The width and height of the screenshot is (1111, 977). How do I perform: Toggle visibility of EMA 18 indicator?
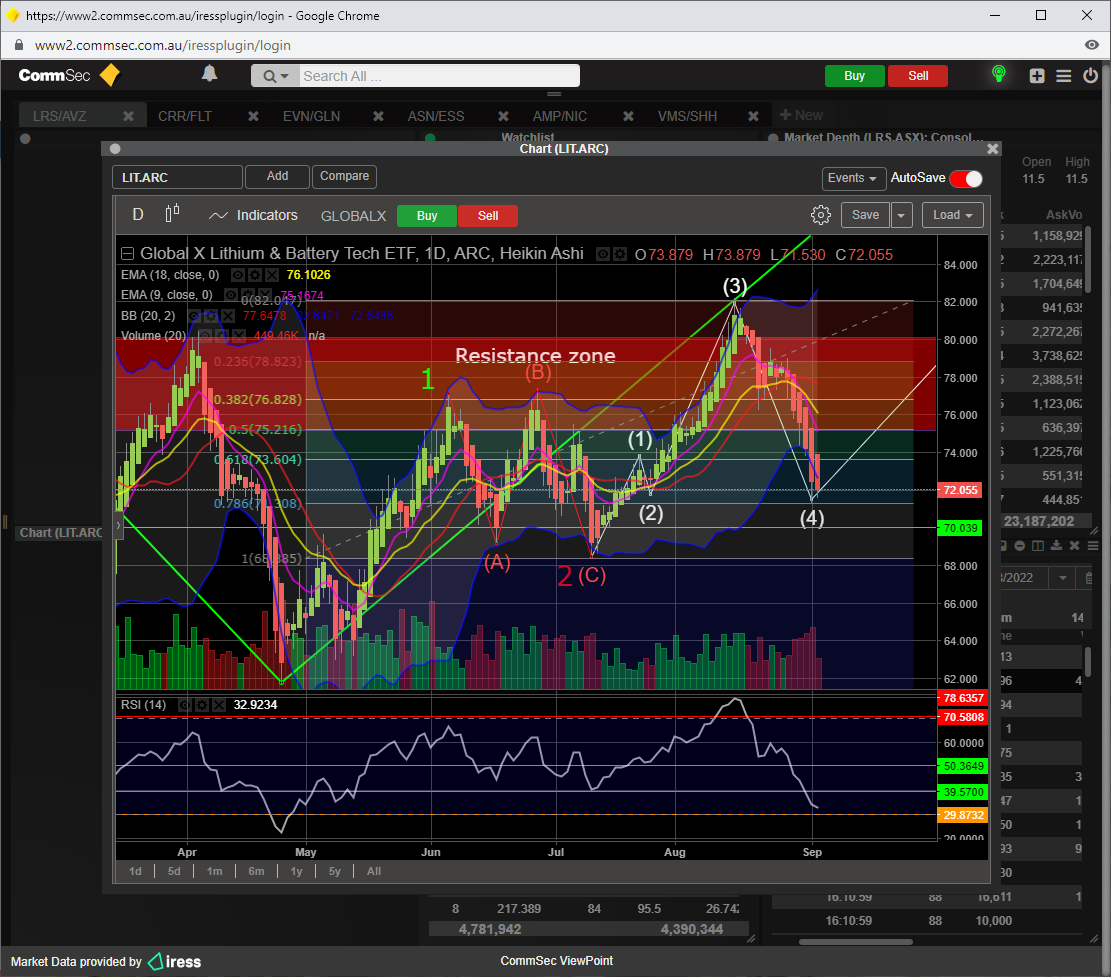point(238,275)
